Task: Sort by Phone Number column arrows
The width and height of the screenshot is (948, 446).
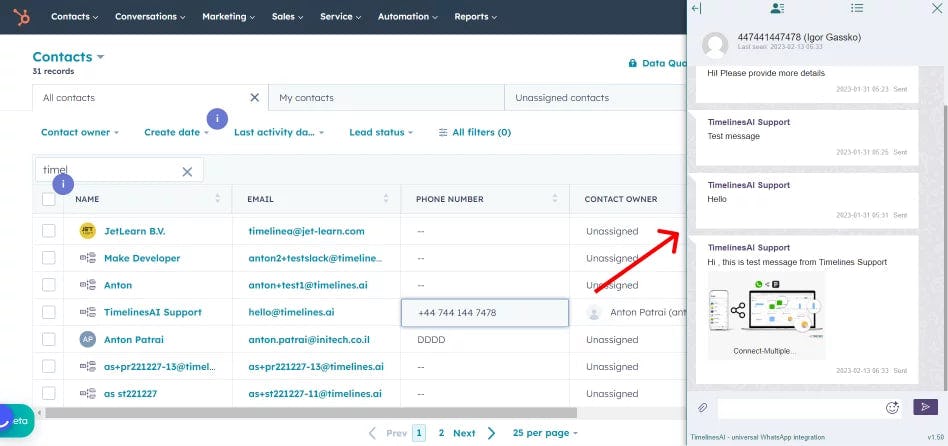Action: (x=554, y=198)
